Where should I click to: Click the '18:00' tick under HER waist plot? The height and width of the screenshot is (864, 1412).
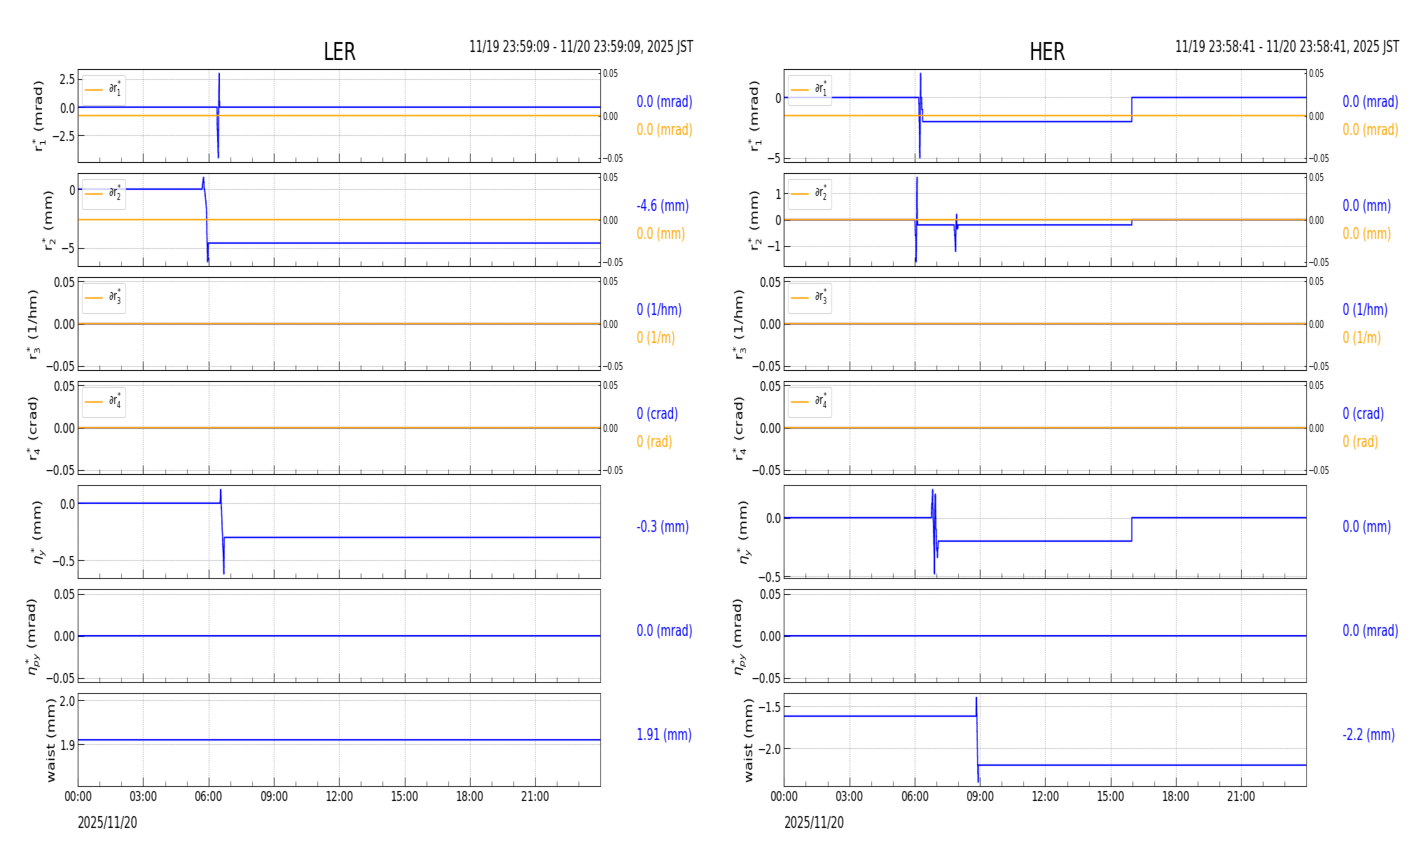click(x=1176, y=797)
